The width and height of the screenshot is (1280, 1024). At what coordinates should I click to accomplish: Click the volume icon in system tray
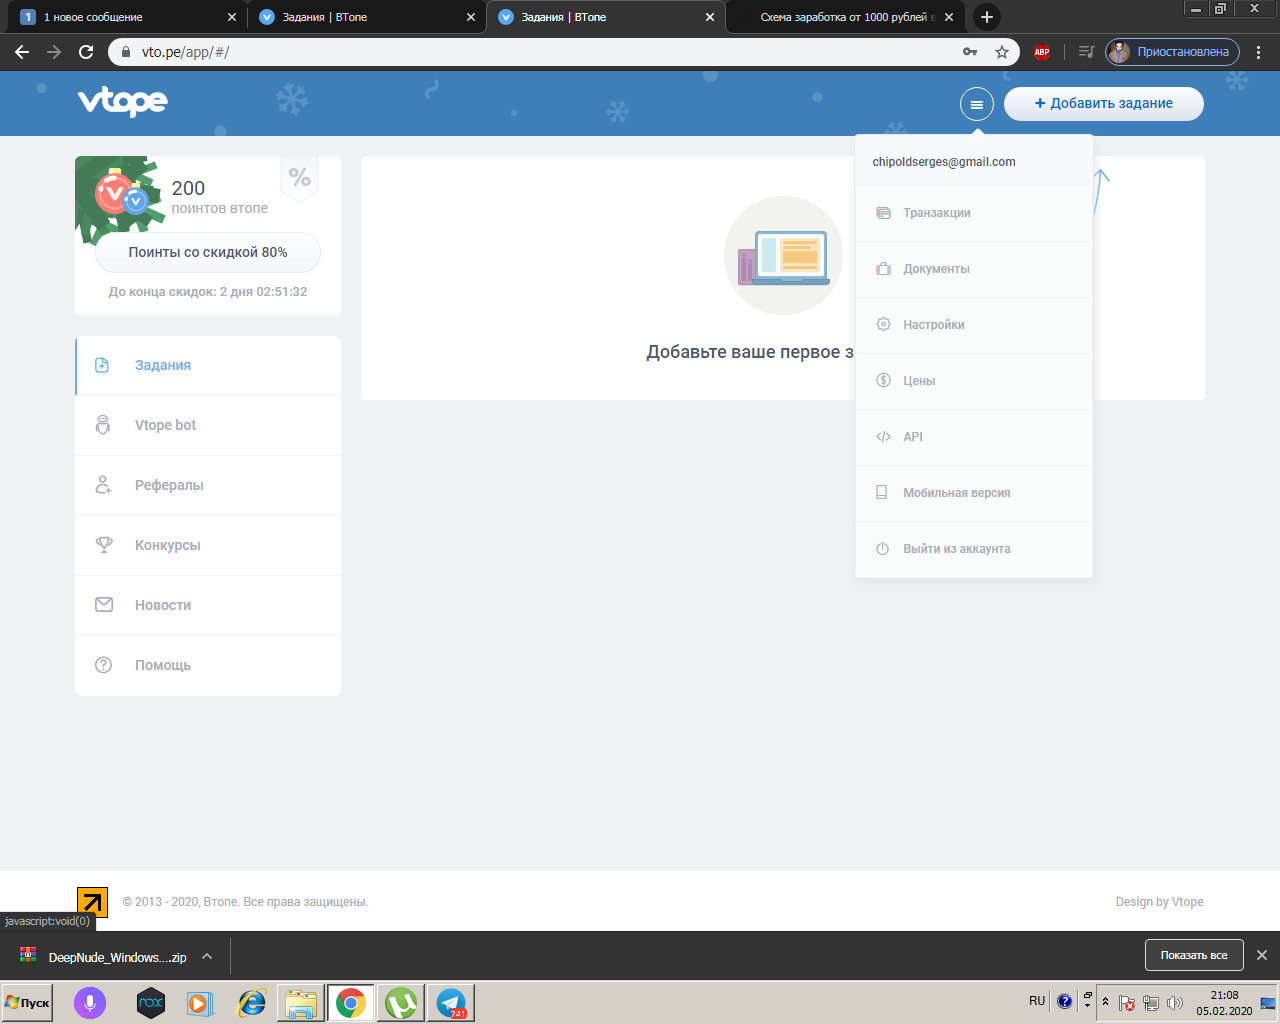[1175, 1002]
